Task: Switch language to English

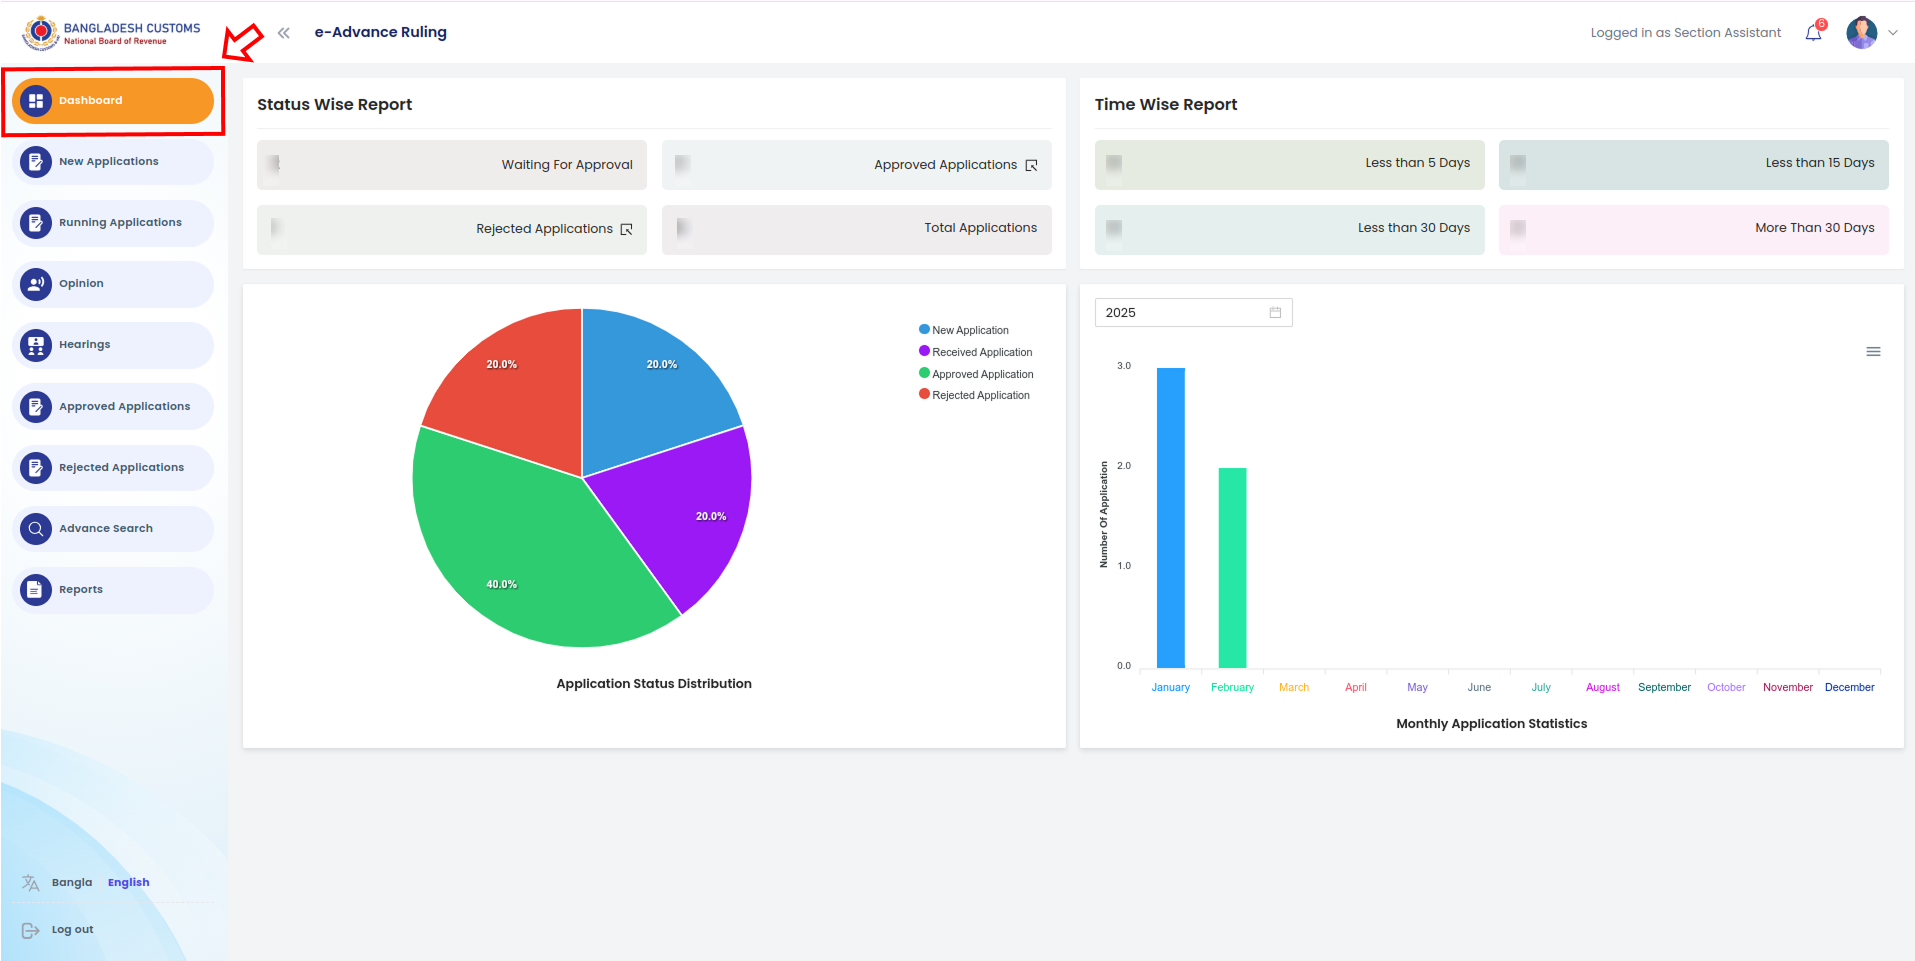Action: pos(129,883)
